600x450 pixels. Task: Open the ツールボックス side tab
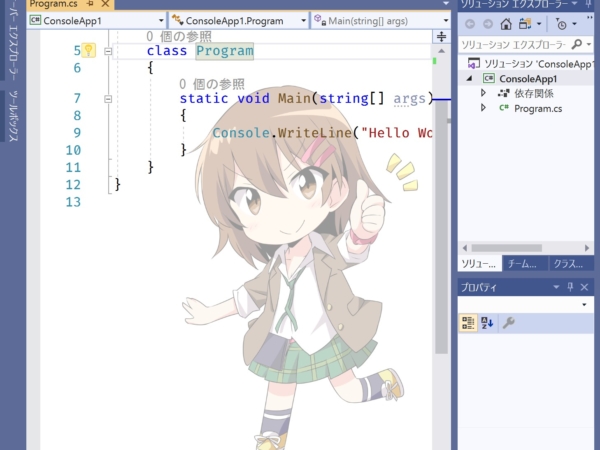coord(13,116)
